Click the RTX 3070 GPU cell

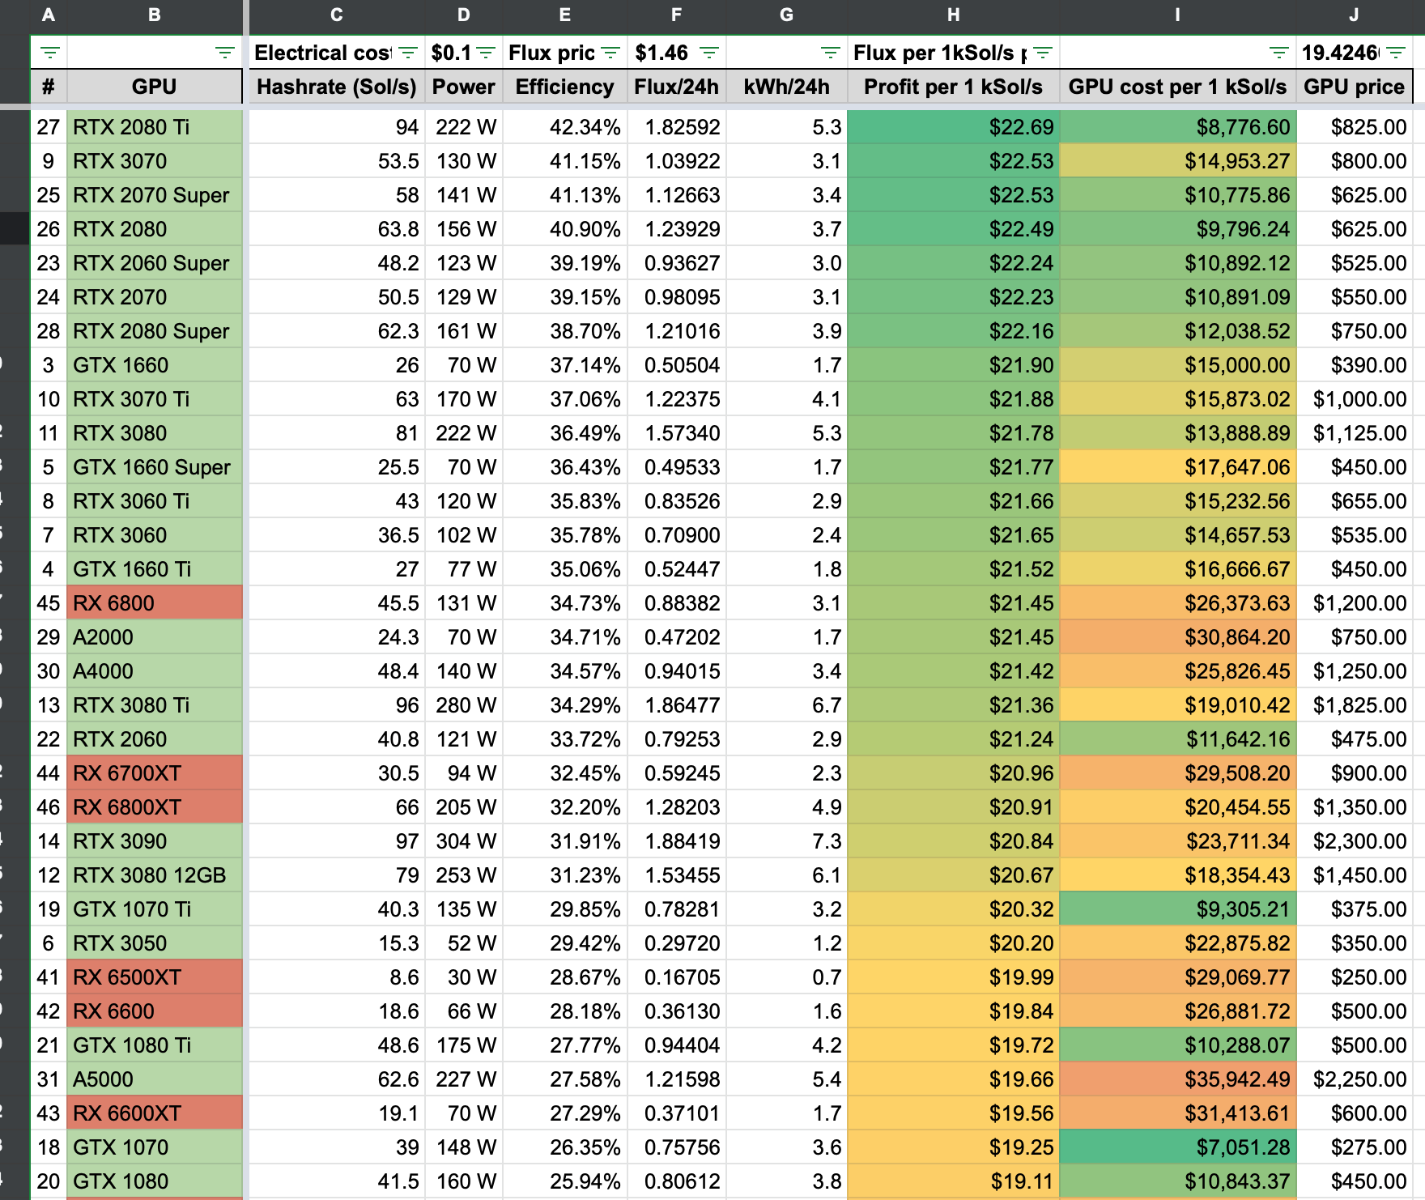coord(154,161)
